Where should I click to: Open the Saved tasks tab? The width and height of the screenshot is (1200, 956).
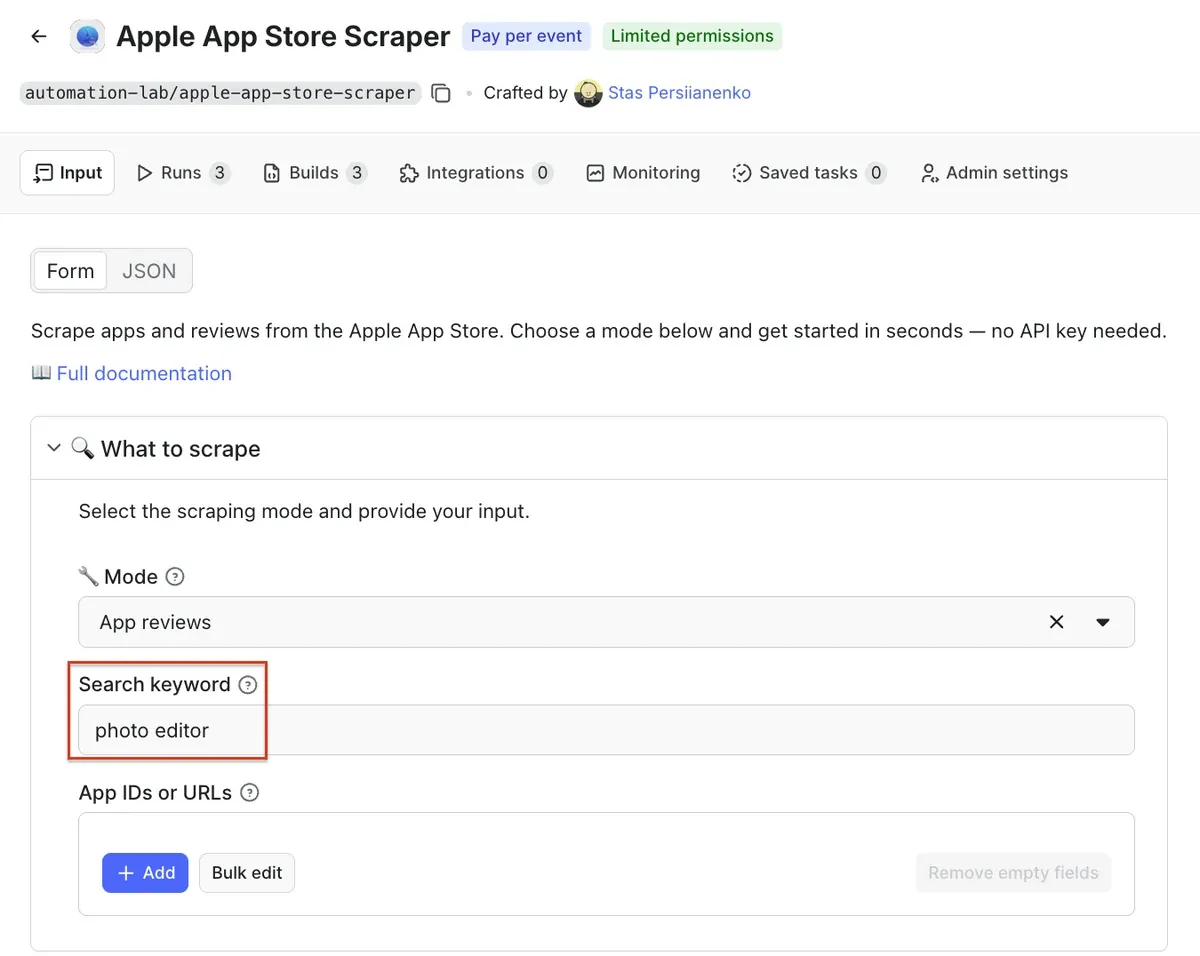pos(808,173)
